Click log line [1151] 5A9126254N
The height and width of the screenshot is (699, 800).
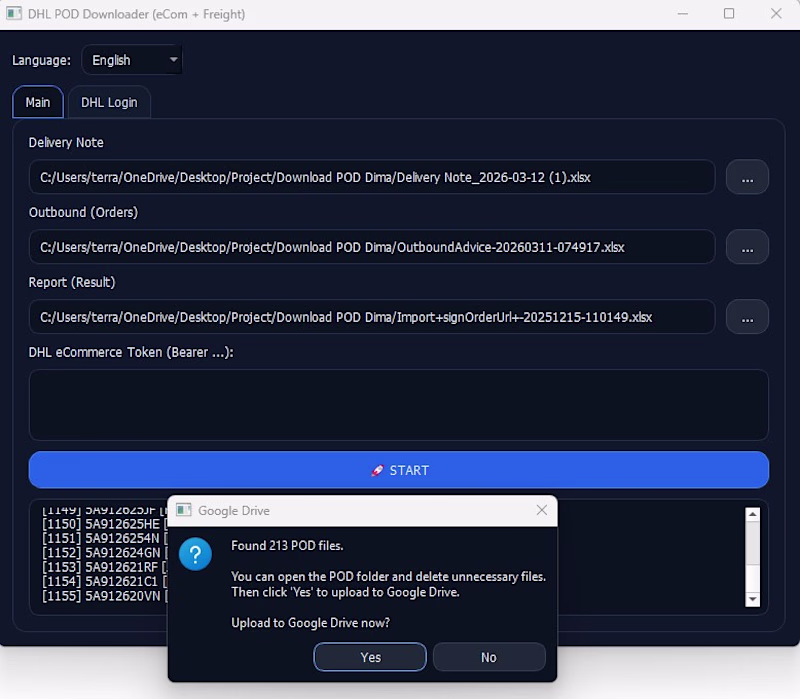coord(105,538)
